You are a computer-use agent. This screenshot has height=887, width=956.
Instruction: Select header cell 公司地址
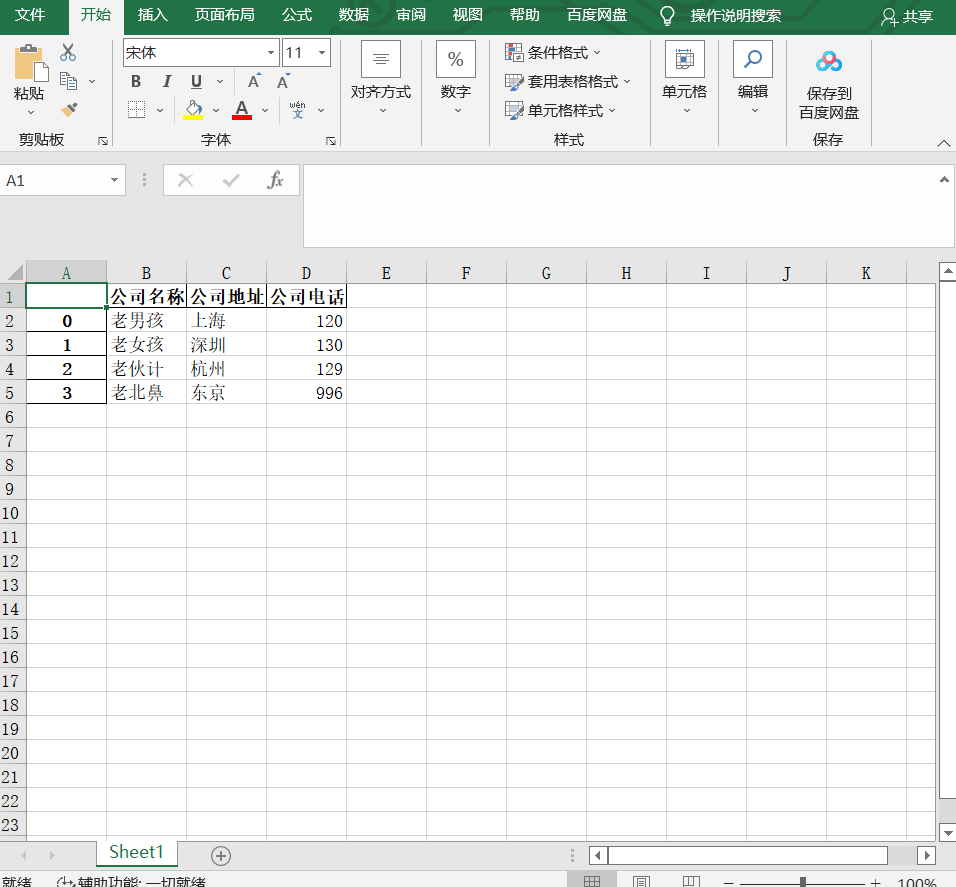[226, 297]
